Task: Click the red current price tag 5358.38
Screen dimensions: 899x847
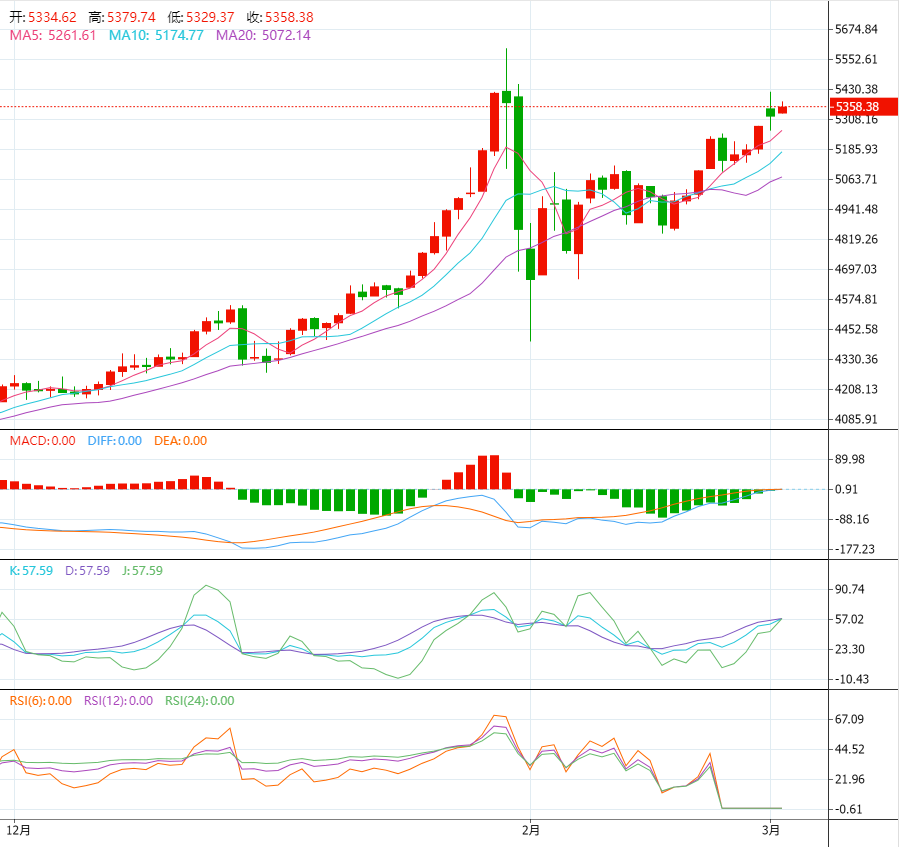Action: click(x=857, y=107)
